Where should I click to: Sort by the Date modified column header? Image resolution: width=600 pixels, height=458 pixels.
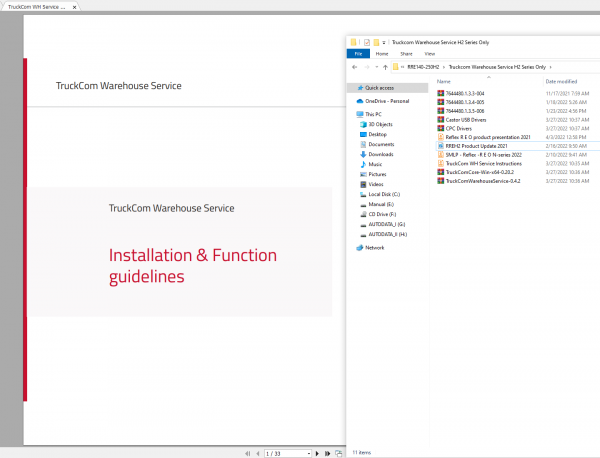[561, 81]
